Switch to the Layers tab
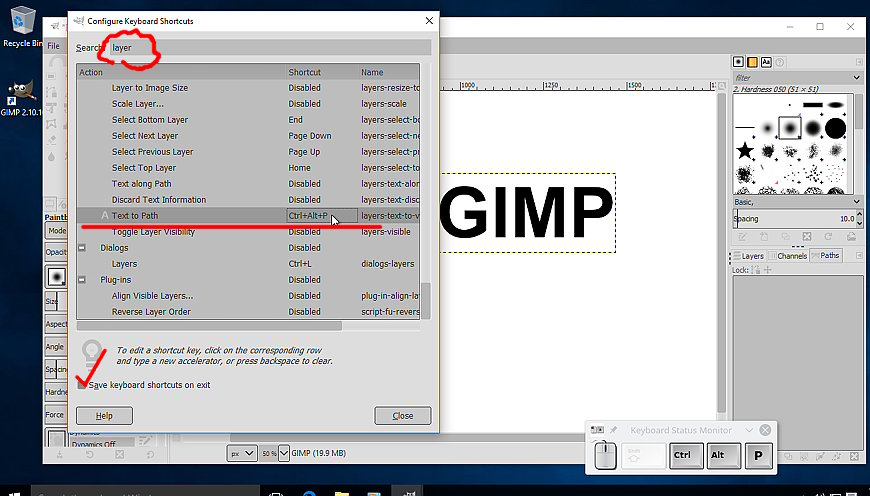Image resolution: width=870 pixels, height=496 pixels. [748, 256]
